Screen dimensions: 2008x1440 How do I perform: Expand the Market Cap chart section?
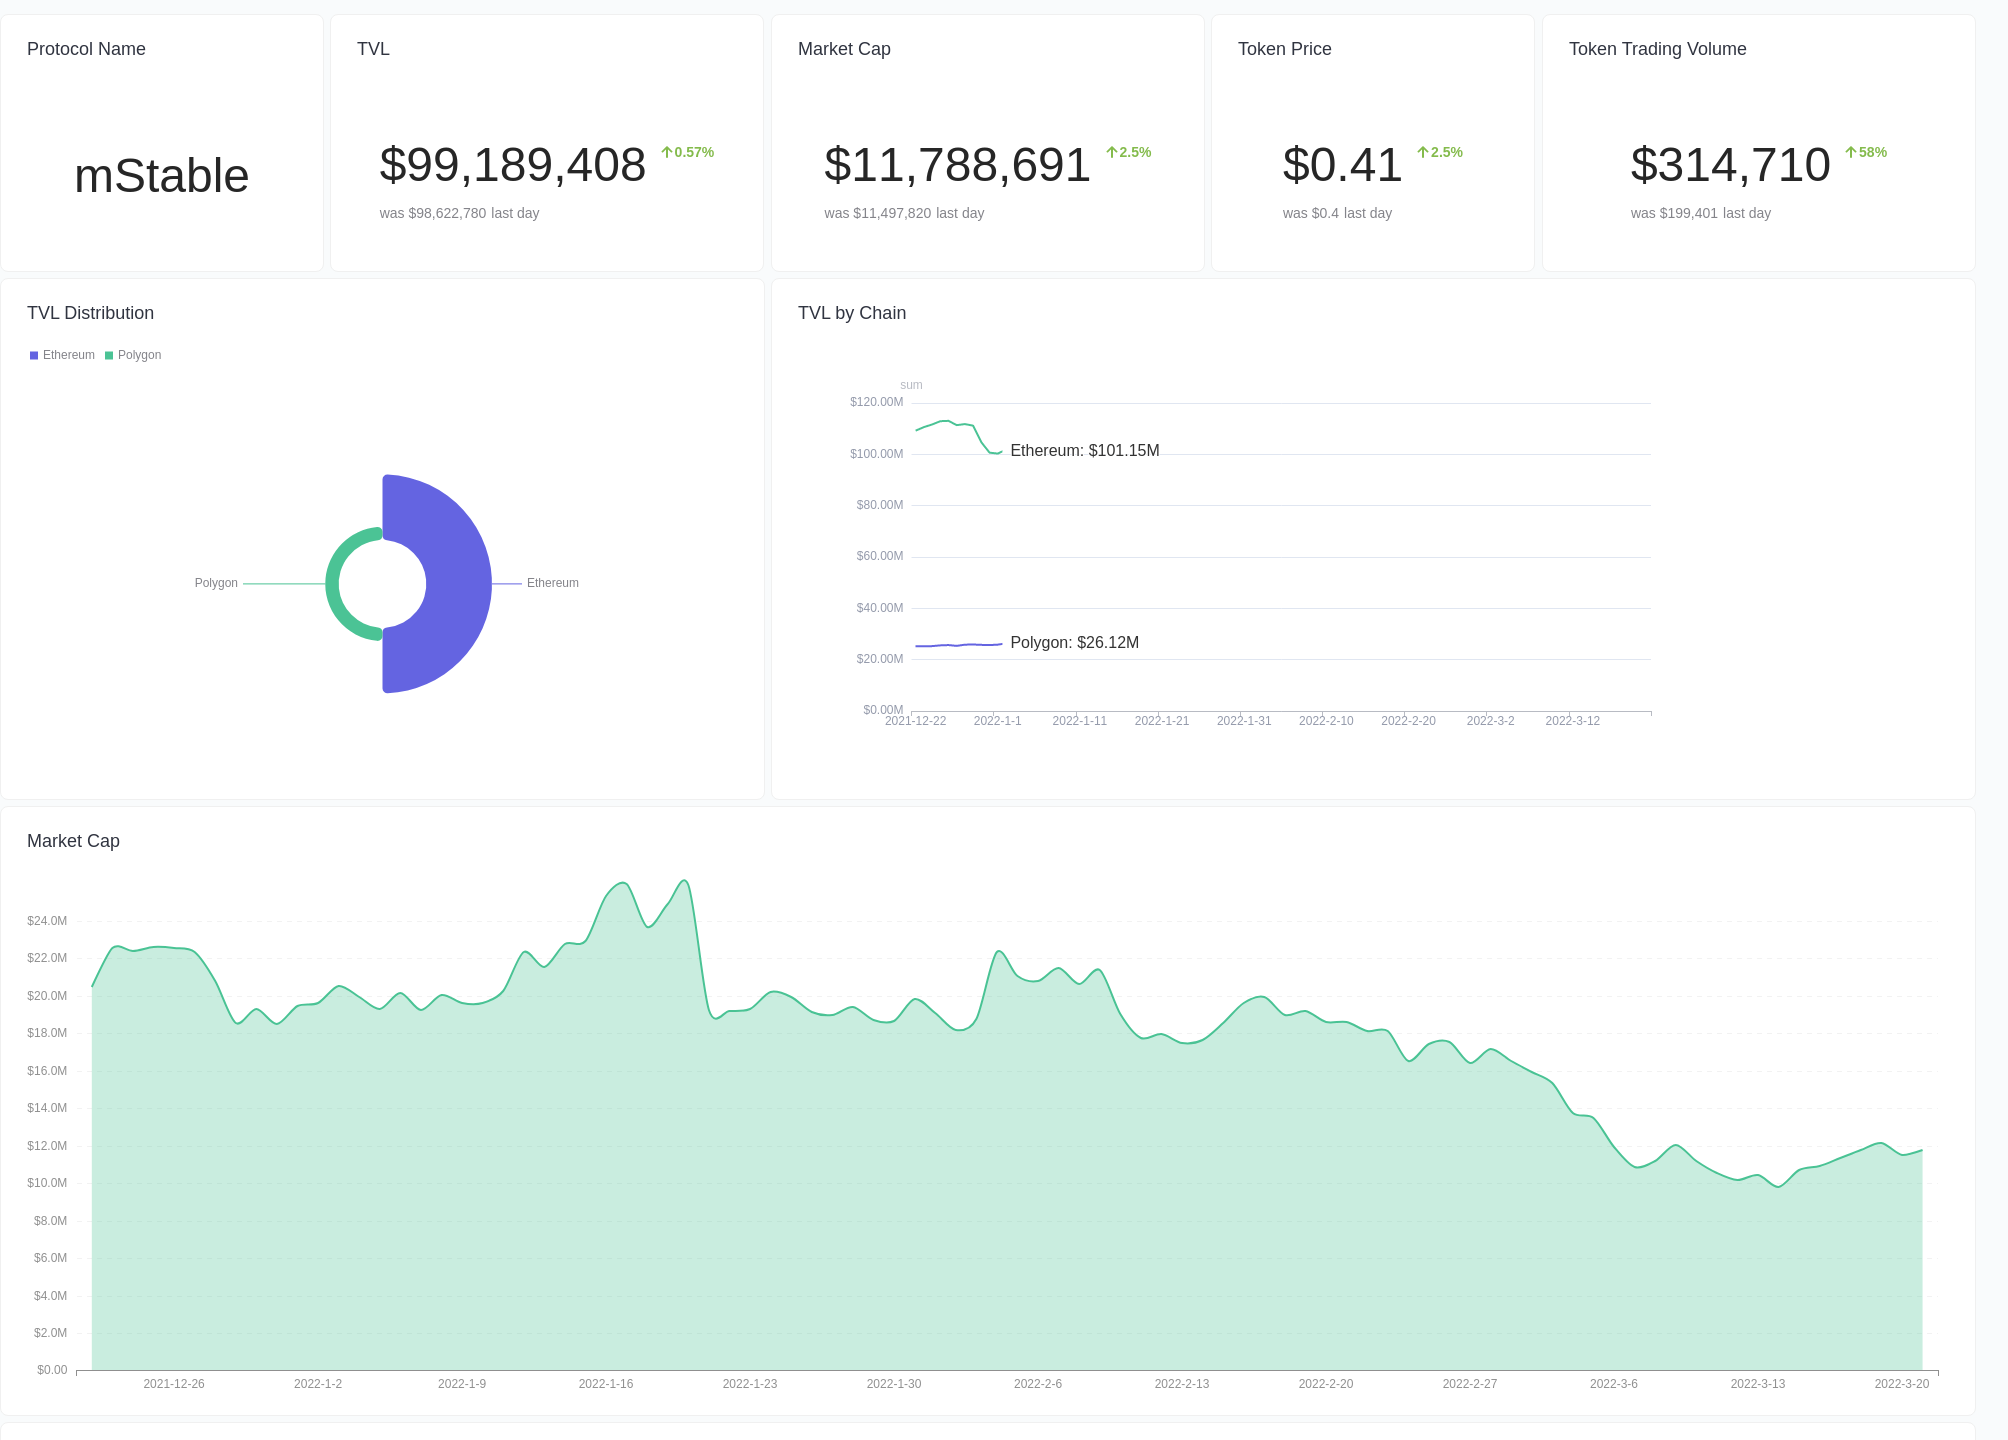point(73,841)
